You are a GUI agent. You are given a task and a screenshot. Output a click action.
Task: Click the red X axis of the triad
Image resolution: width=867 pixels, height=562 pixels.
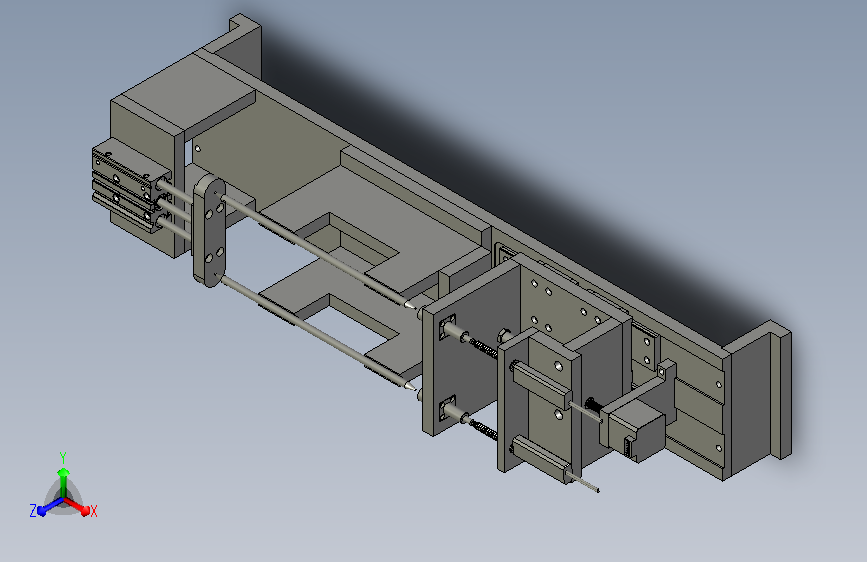point(77,506)
